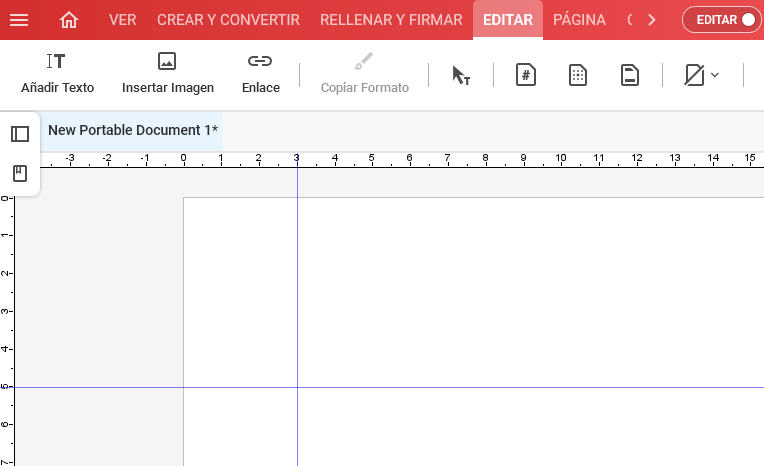
Task: Click the crossed-out page icon
Action: [694, 75]
